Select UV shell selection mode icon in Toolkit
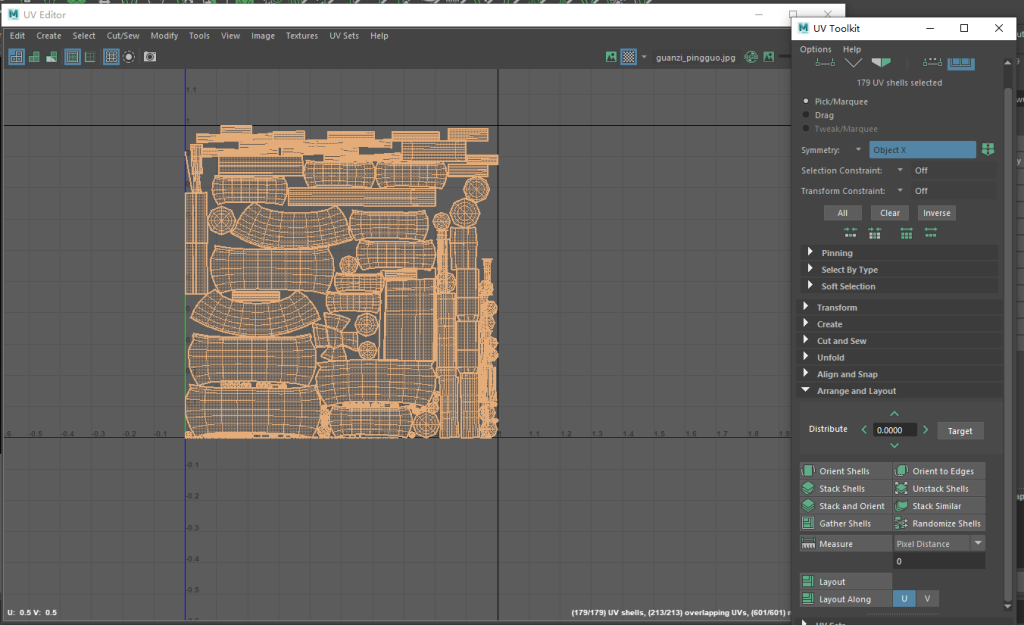Screen dimensions: 1024x625 pos(961,62)
